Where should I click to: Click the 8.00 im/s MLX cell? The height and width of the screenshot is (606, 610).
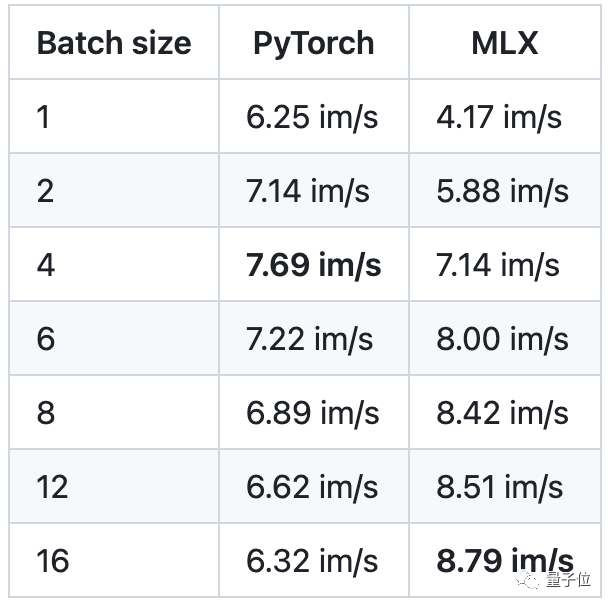tap(502, 339)
